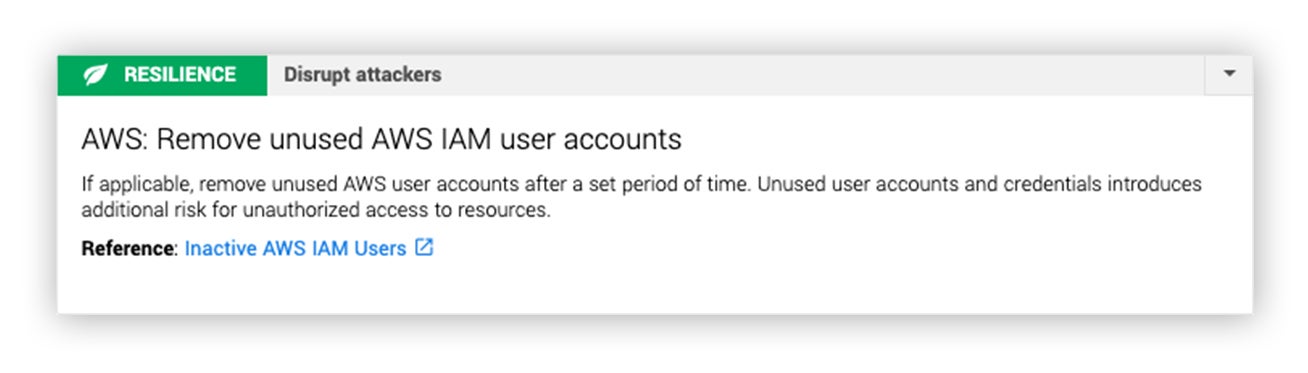1308x373 pixels.
Task: Click description line starting with If applicable
Action: [641, 185]
